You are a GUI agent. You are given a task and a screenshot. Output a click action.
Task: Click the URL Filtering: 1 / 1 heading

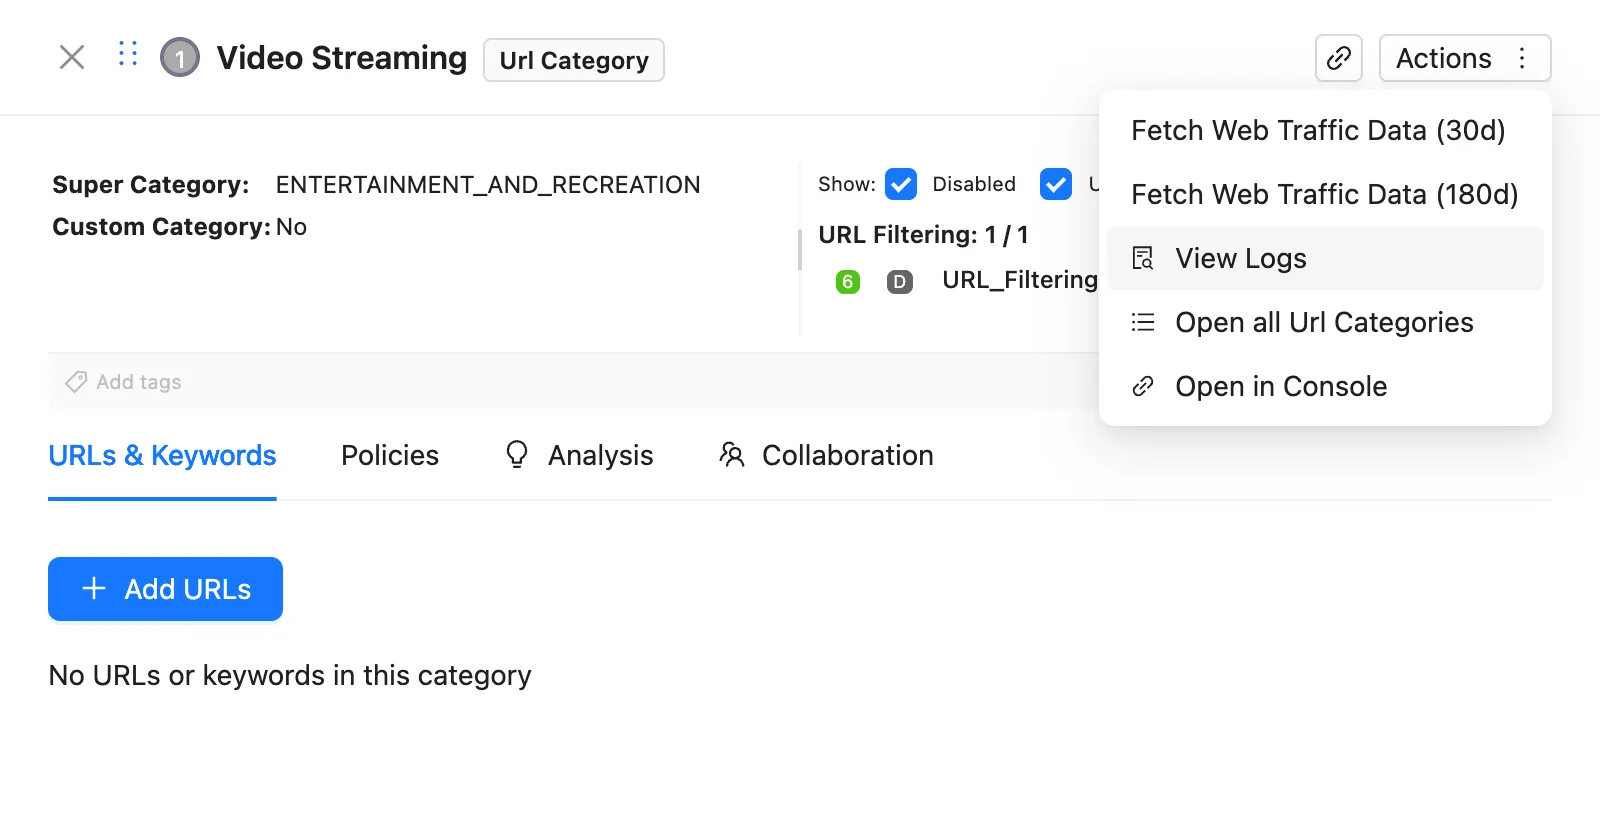pyautogui.click(x=923, y=235)
